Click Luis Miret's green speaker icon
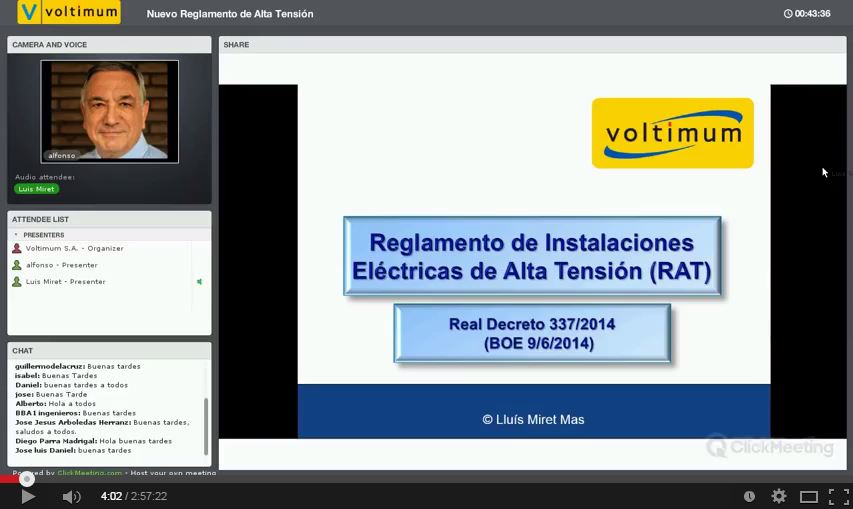The image size is (853, 509). coord(199,282)
